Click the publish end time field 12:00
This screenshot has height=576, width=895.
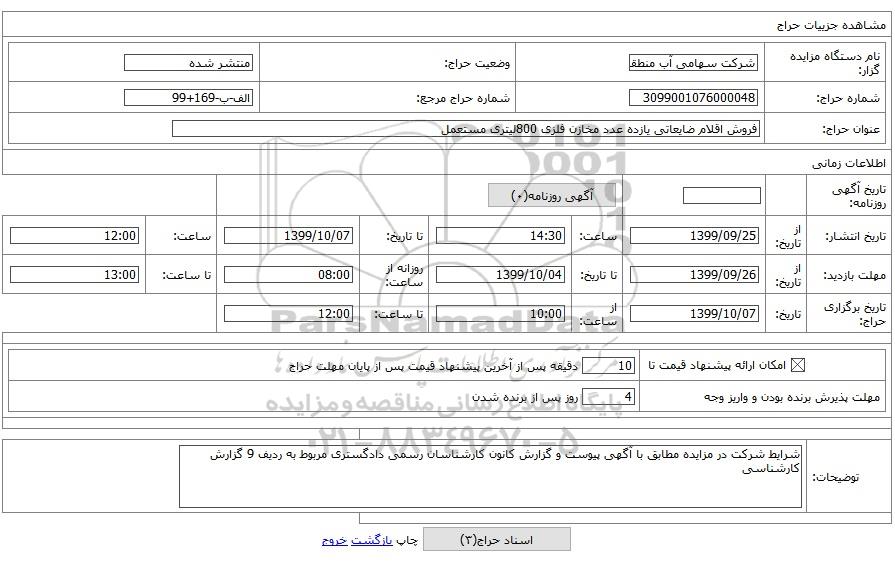(75, 235)
